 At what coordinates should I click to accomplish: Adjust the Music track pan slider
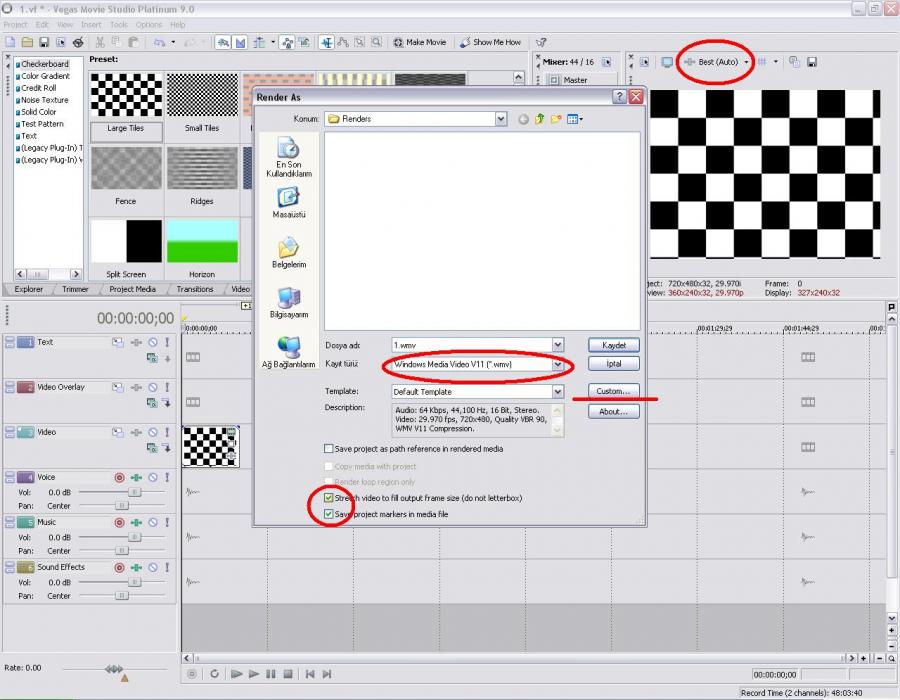tap(122, 551)
